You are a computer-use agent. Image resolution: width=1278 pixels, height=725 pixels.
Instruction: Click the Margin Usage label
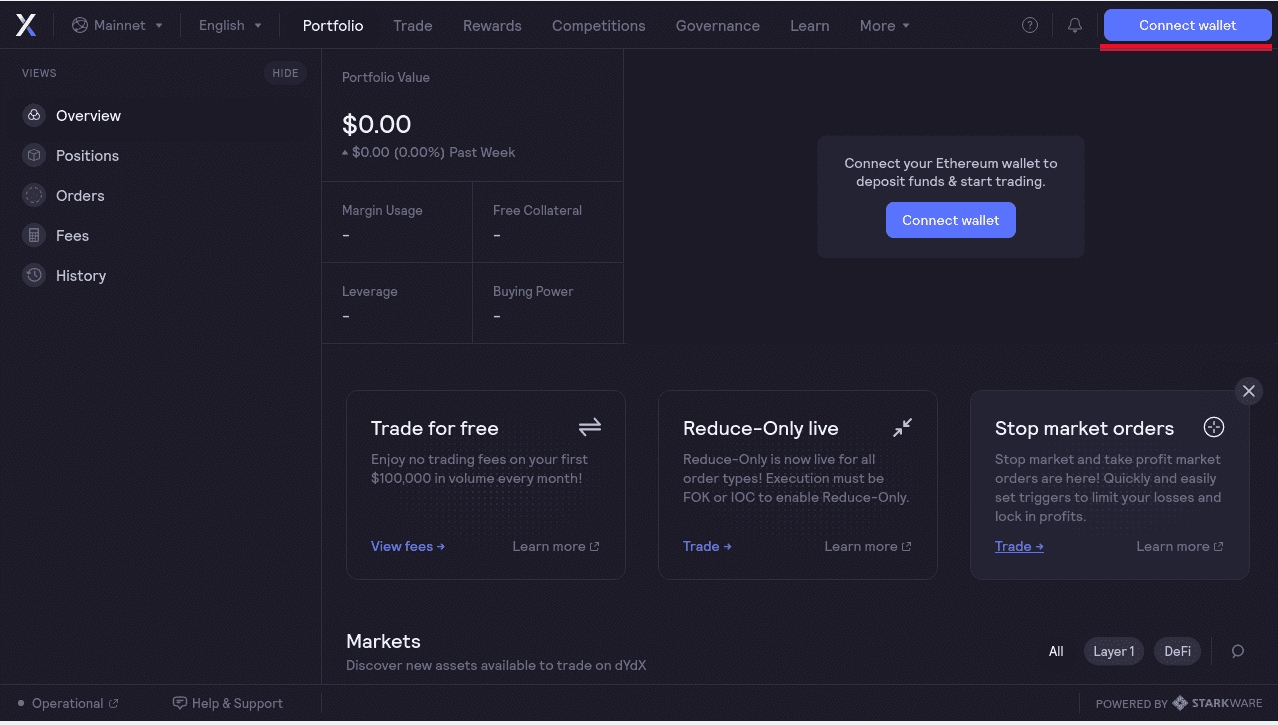click(382, 210)
